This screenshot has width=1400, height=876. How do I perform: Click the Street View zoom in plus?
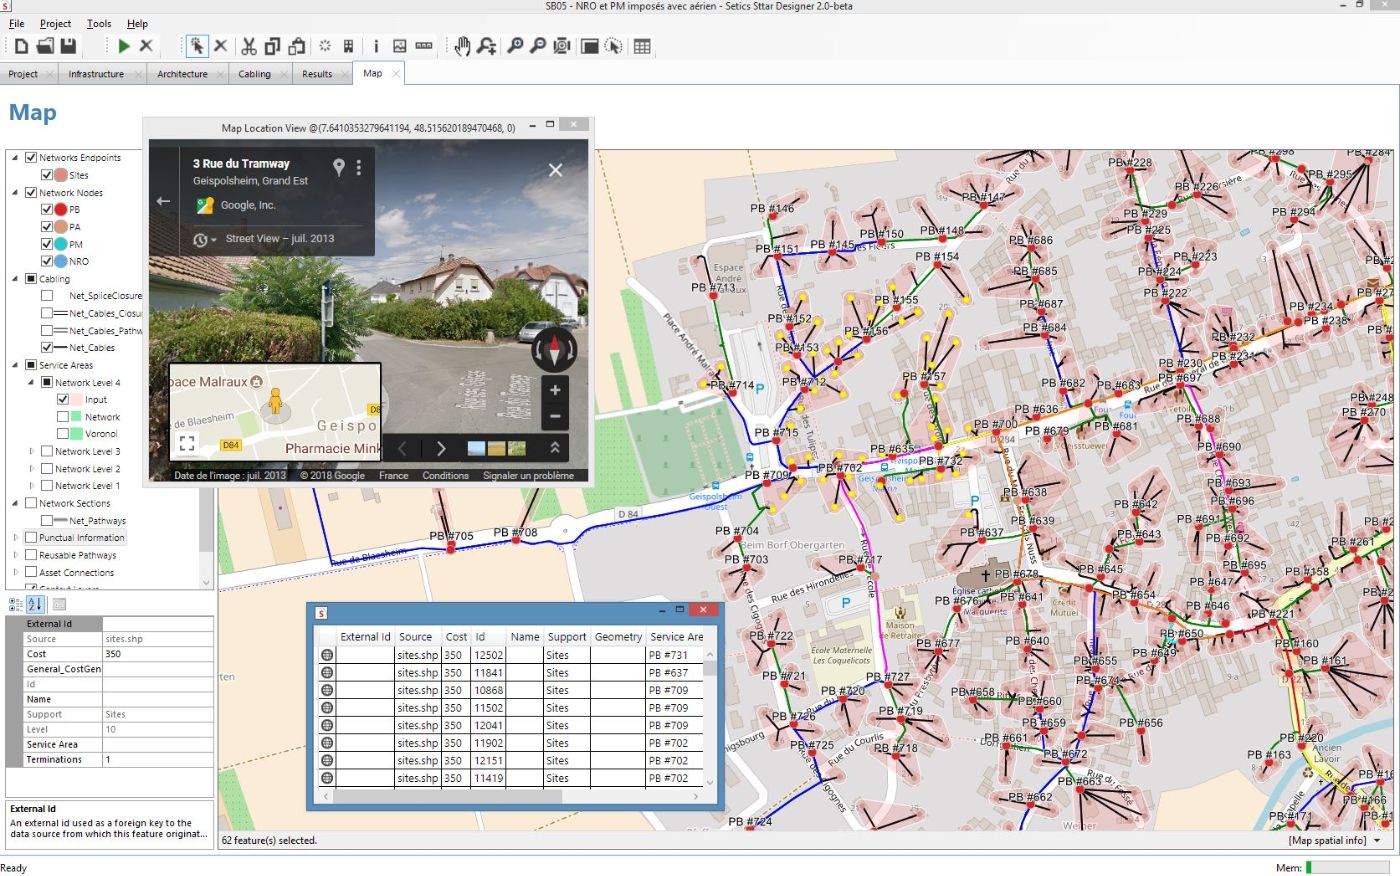pyautogui.click(x=555, y=390)
